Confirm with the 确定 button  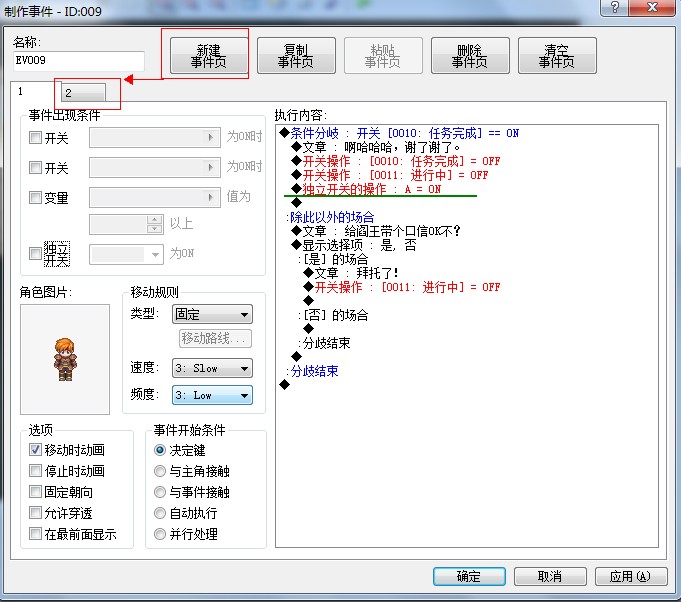click(469, 576)
